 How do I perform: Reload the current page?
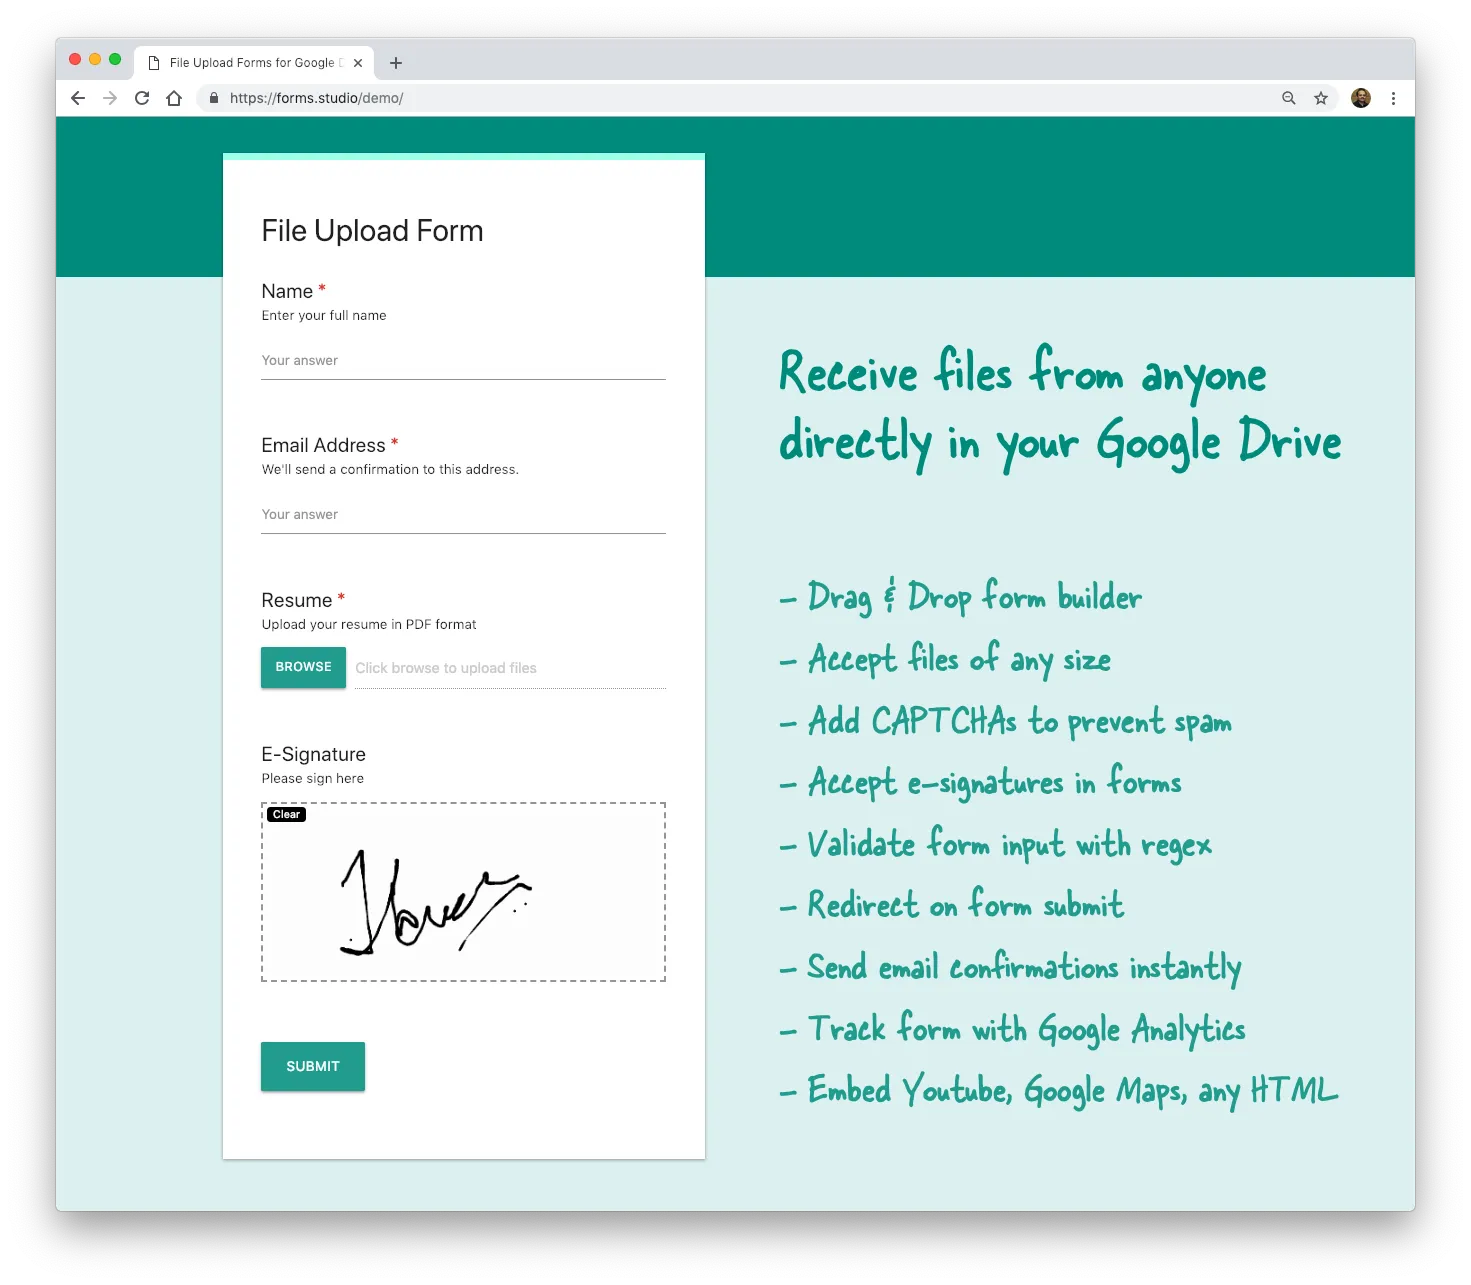pyautogui.click(x=141, y=98)
